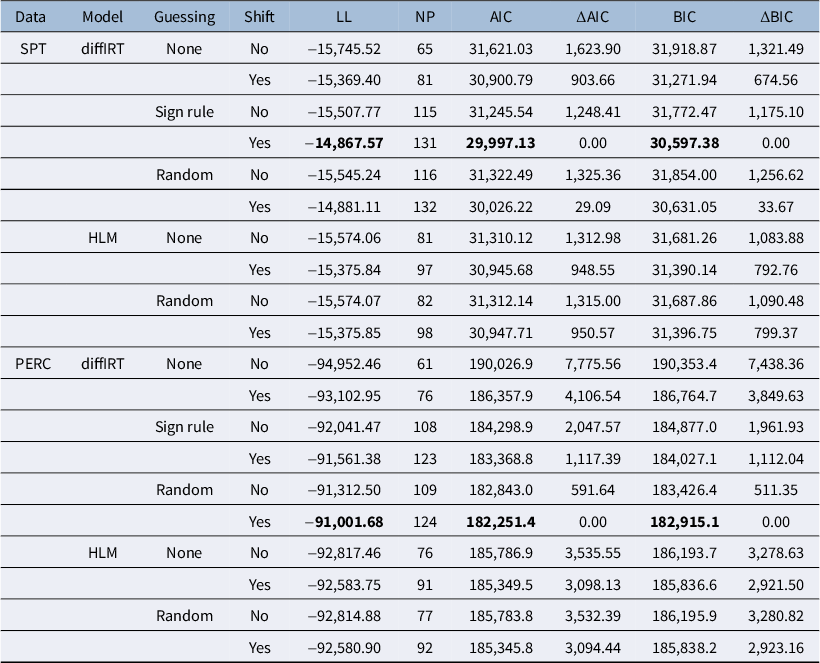Select the LL cell −92,580.90
This screenshot has height=663, width=820.
click(x=344, y=647)
